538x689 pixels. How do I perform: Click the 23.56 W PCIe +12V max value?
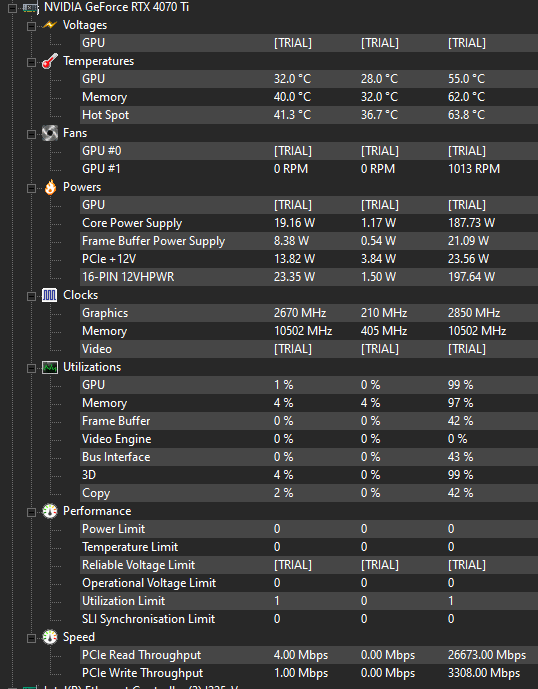coord(468,259)
